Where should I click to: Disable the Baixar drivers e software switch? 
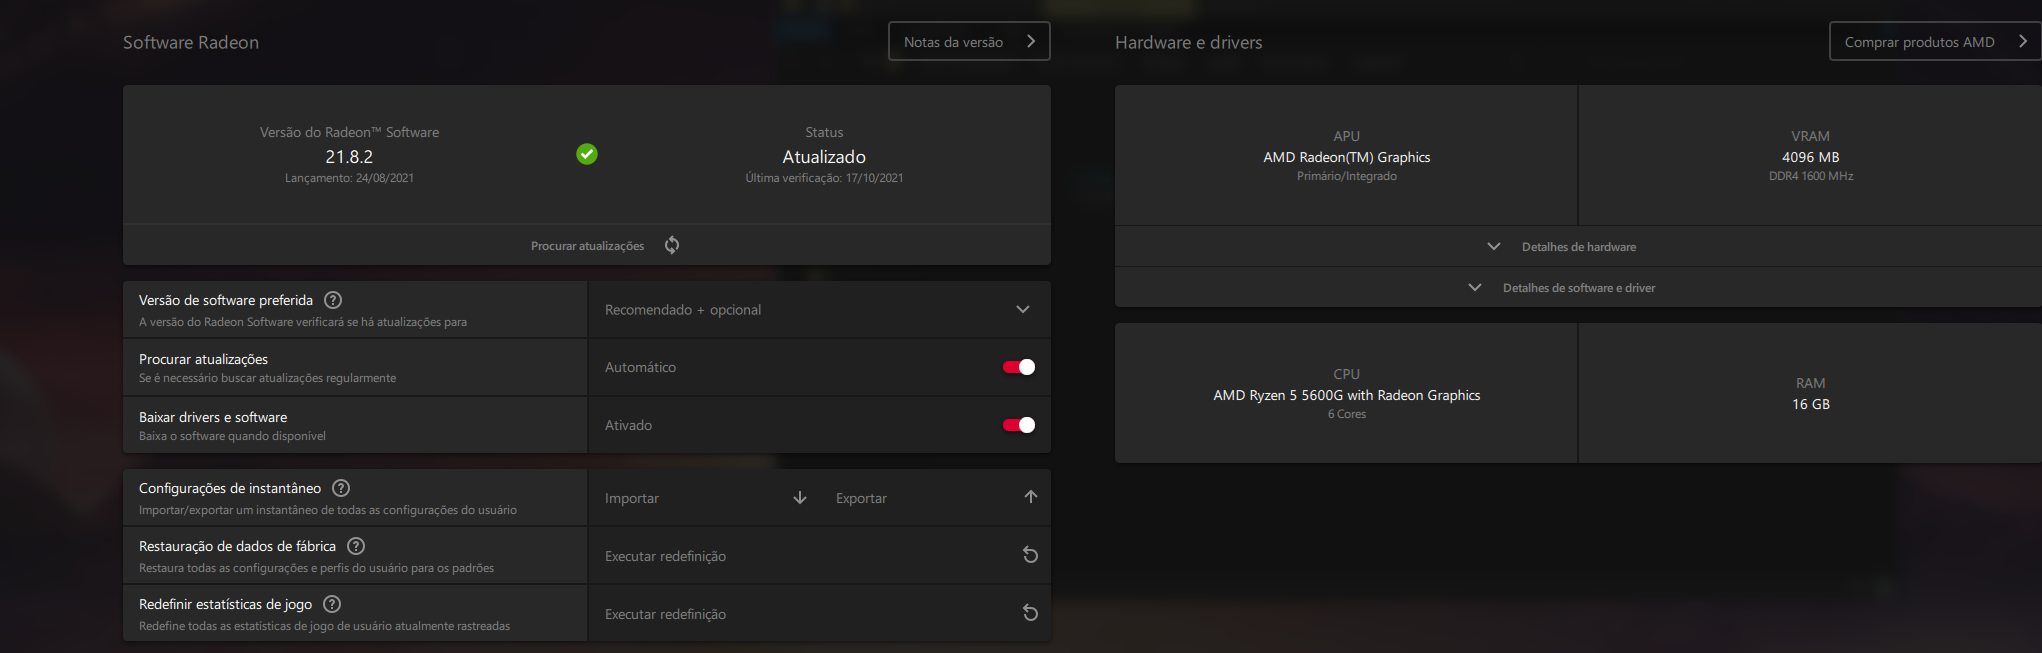tap(1019, 425)
